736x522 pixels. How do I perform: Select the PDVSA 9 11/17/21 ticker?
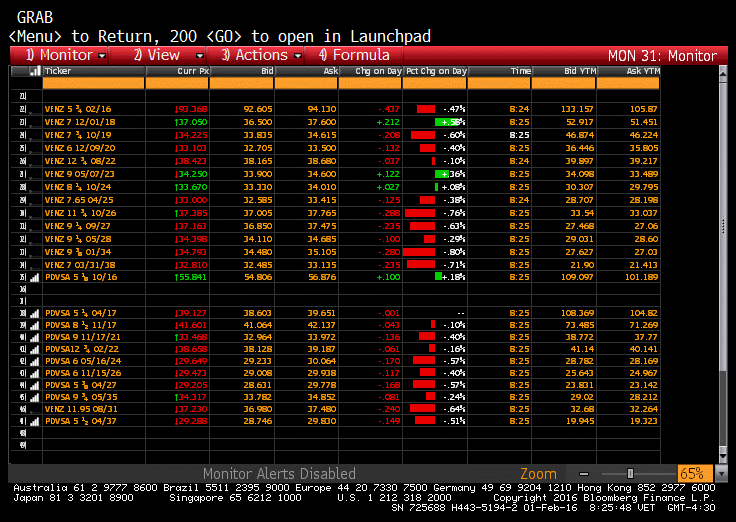coord(83,337)
